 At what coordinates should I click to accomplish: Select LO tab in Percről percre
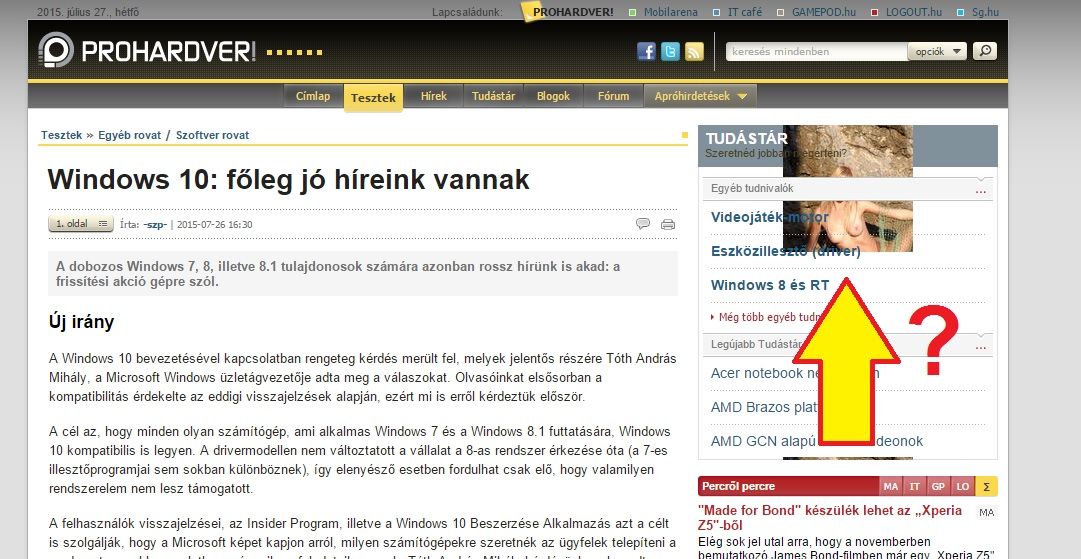pos(962,486)
